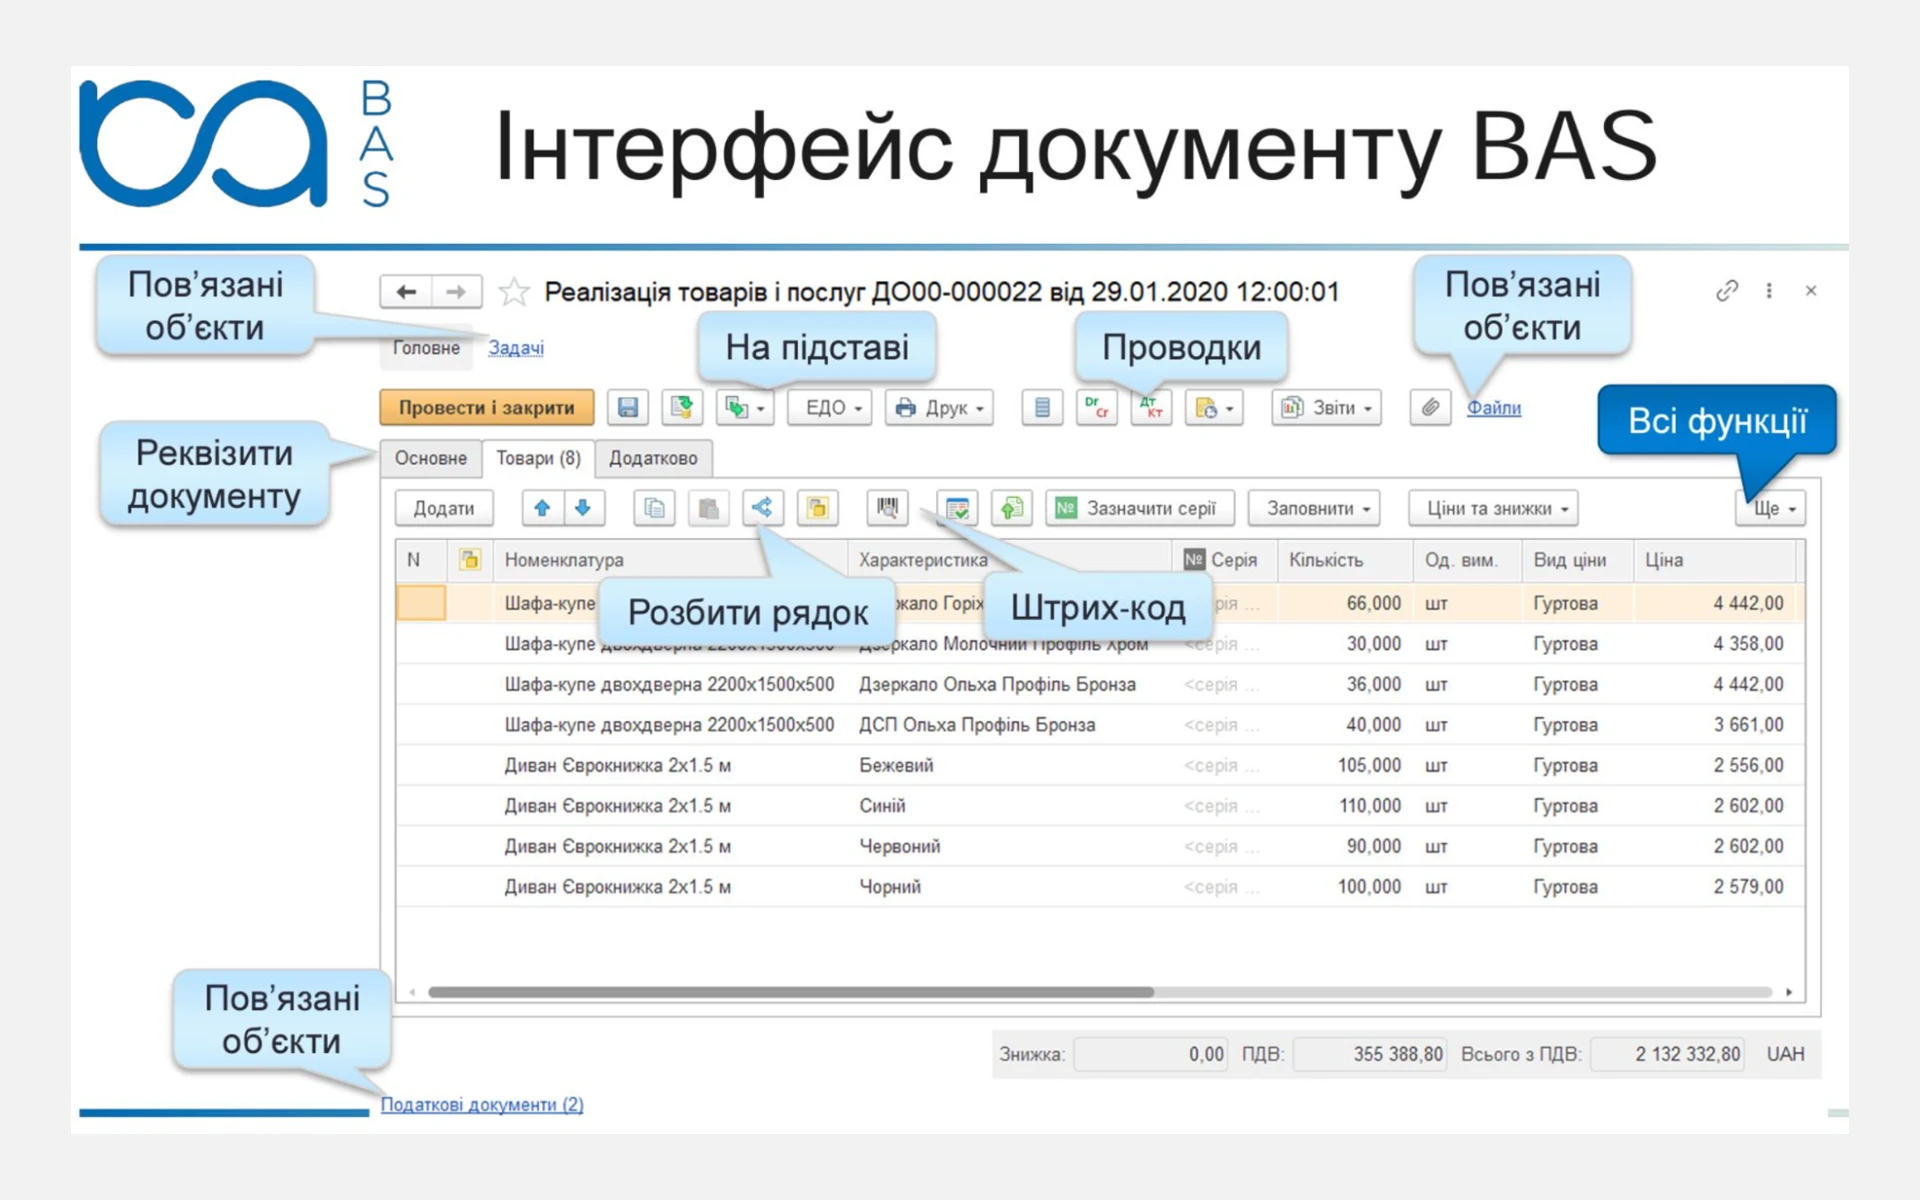Select the Головне navigation tab

click(x=426, y=348)
